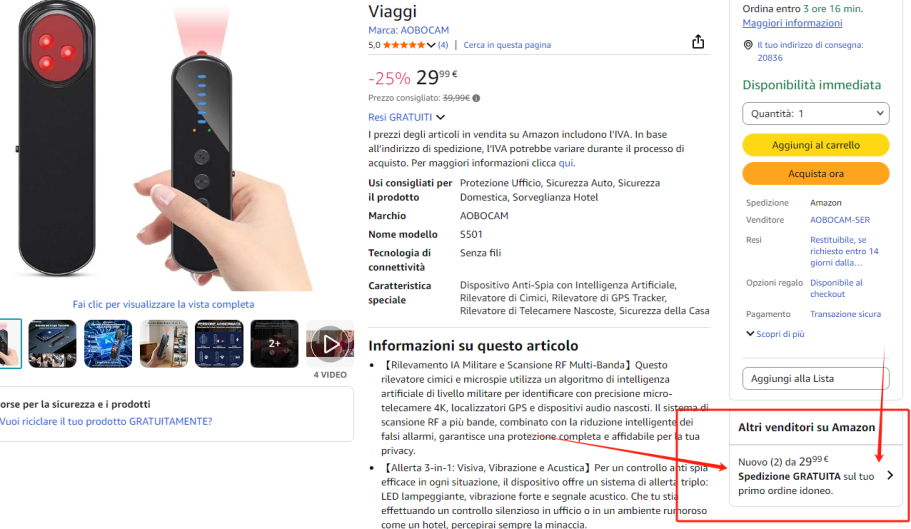Click the price info icon beside 39,99€
The width and height of the screenshot is (911, 529).
(476, 98)
